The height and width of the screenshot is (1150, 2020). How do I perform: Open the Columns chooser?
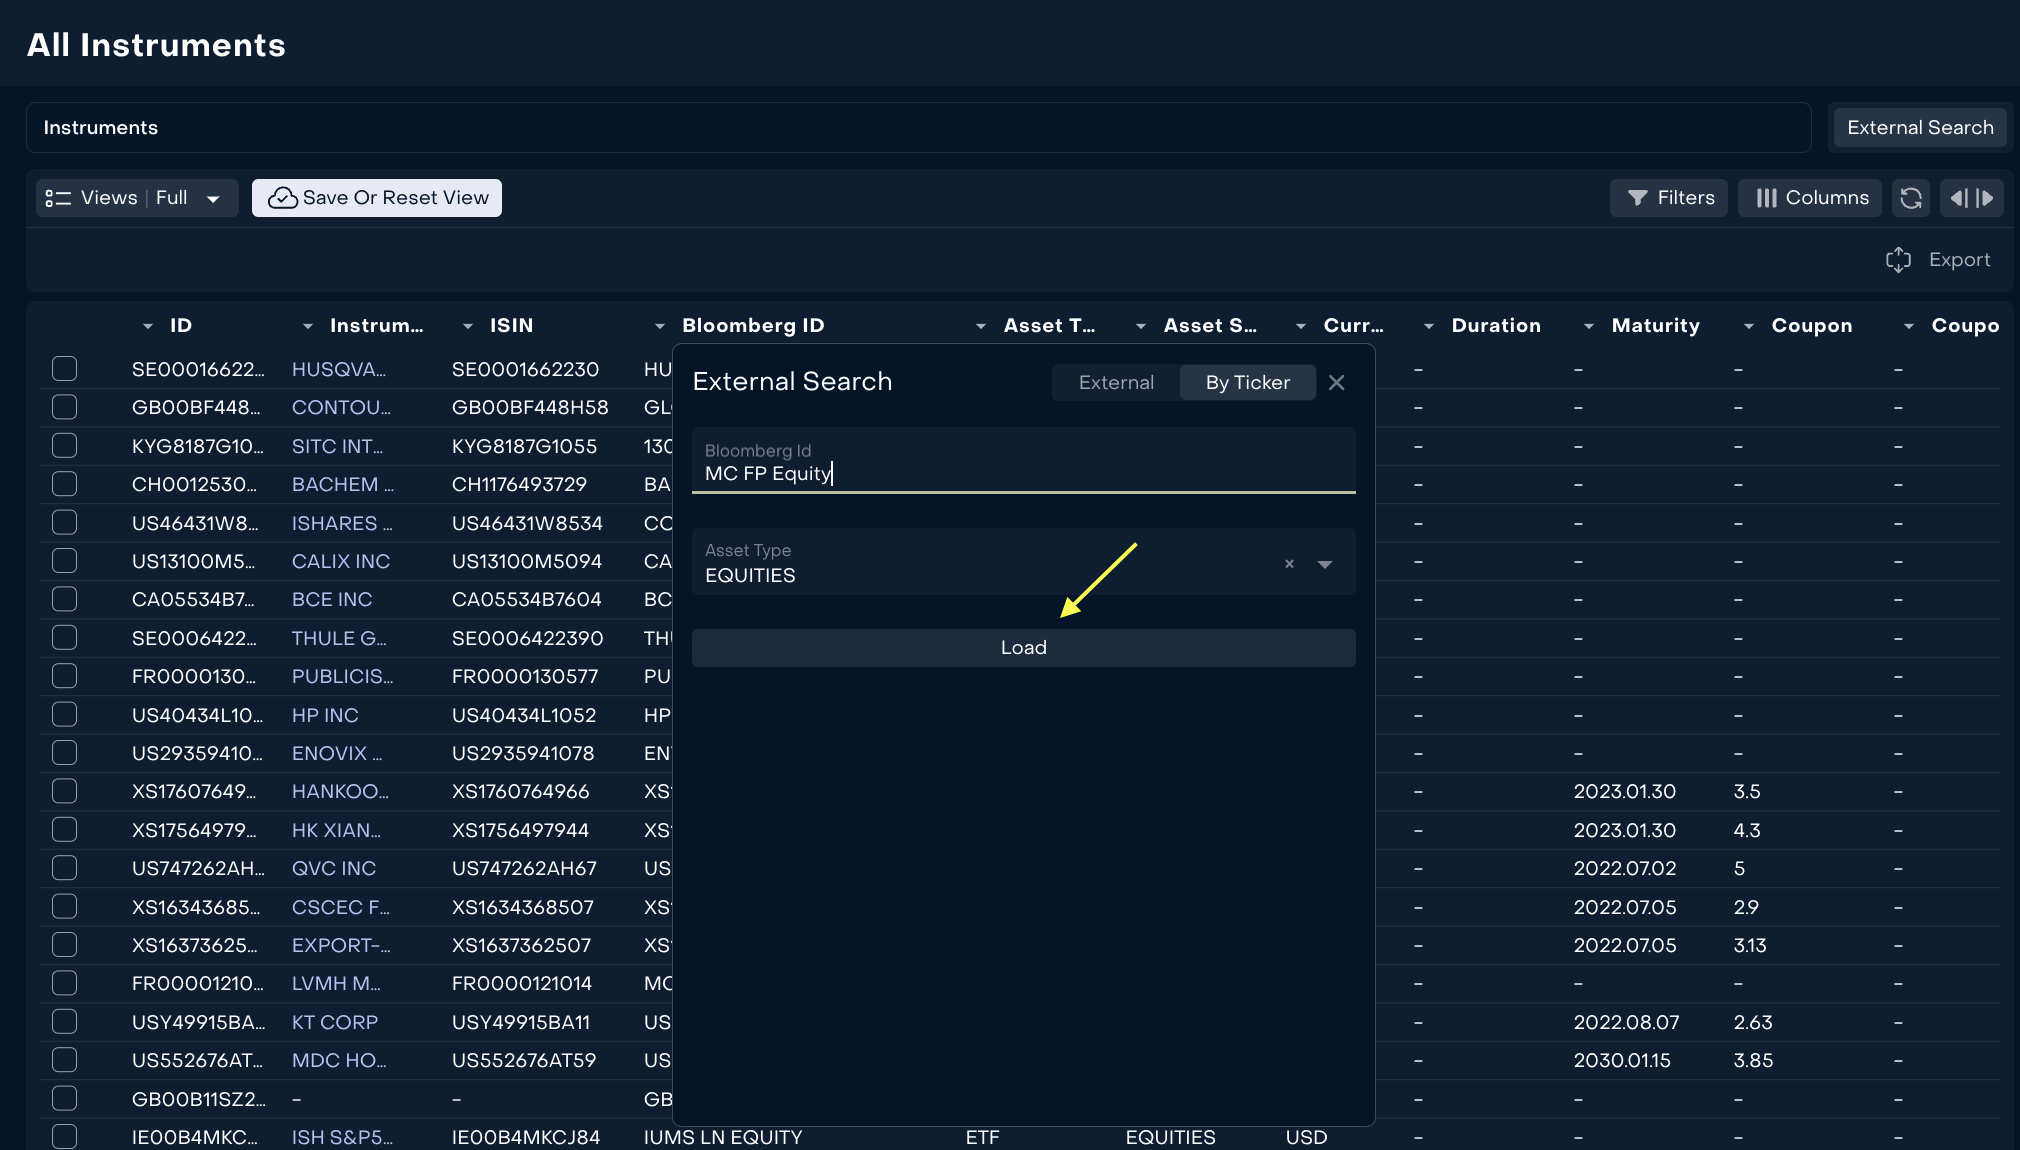tap(1810, 198)
